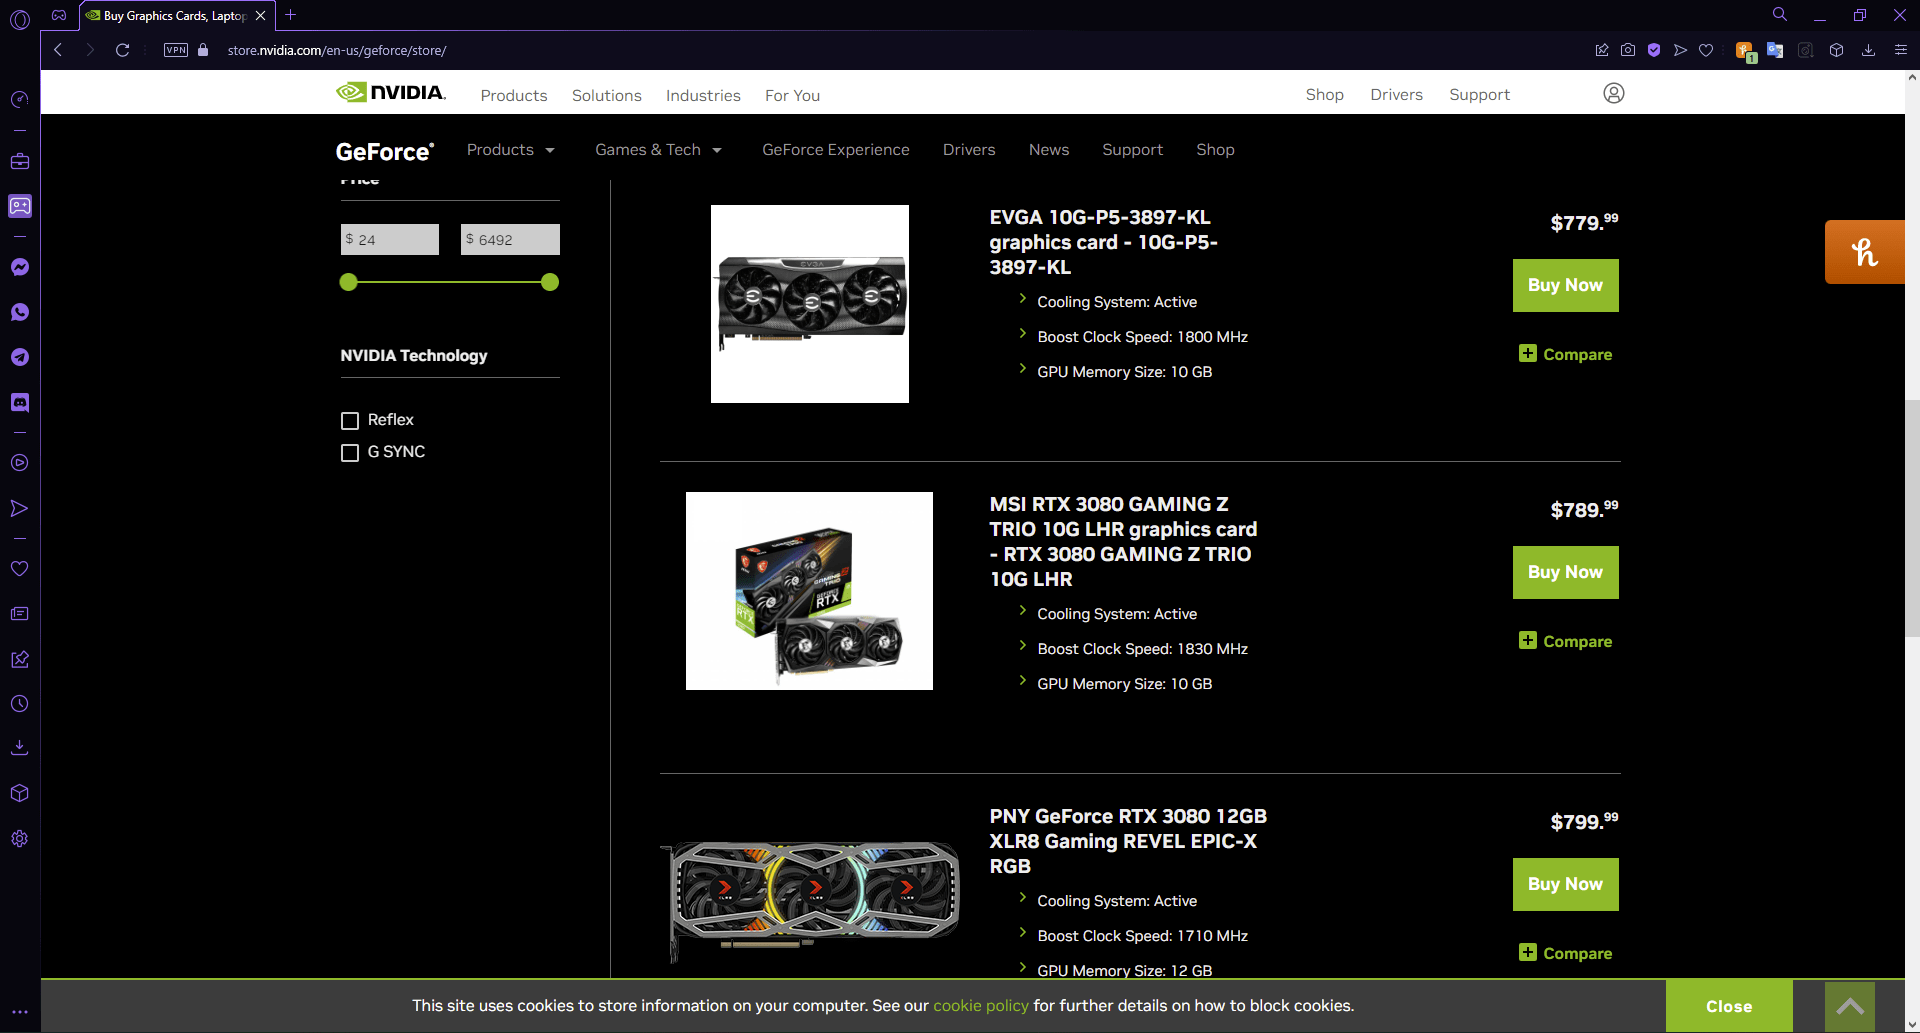The image size is (1920, 1033).
Task: Add MSI RTX 3080 GAMING Z TRIO to compare
Action: coord(1565,641)
